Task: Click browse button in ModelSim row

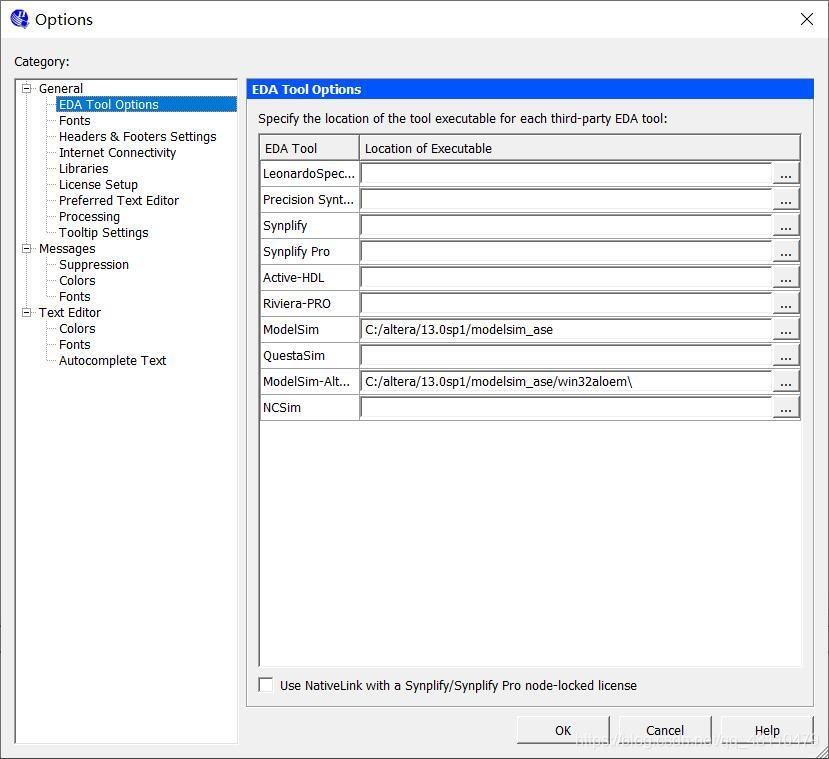Action: (x=786, y=329)
